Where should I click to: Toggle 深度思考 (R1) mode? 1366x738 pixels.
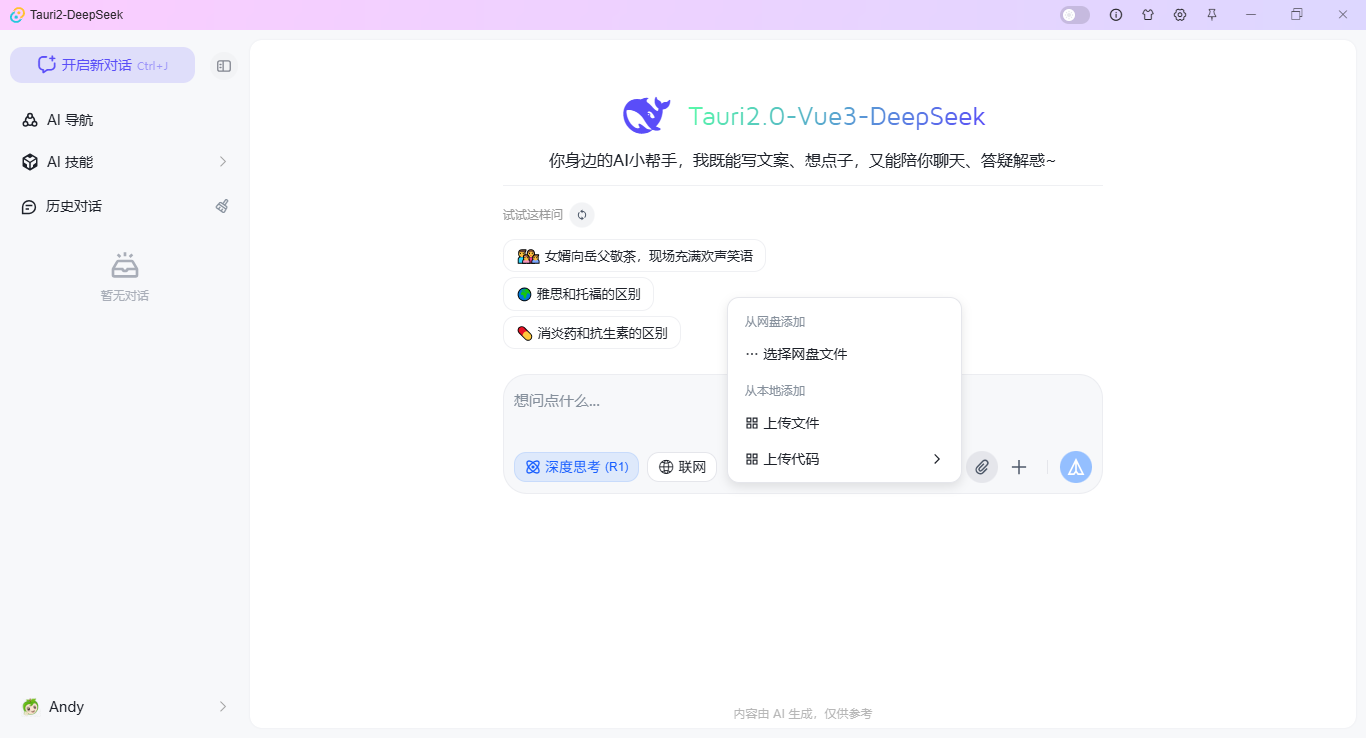(x=576, y=467)
